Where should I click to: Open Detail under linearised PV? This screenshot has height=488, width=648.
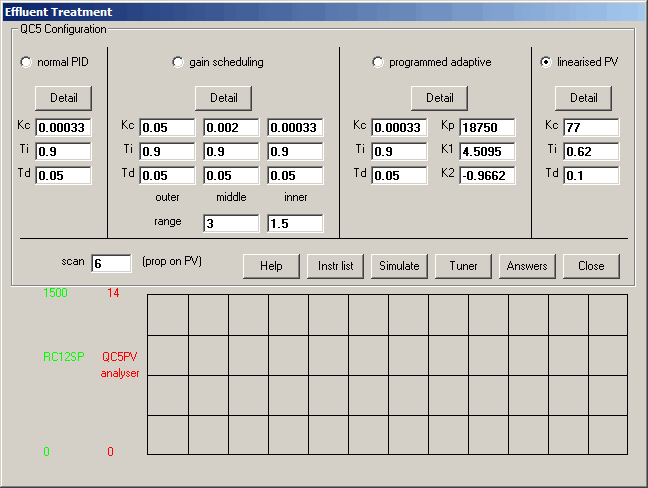(583, 98)
